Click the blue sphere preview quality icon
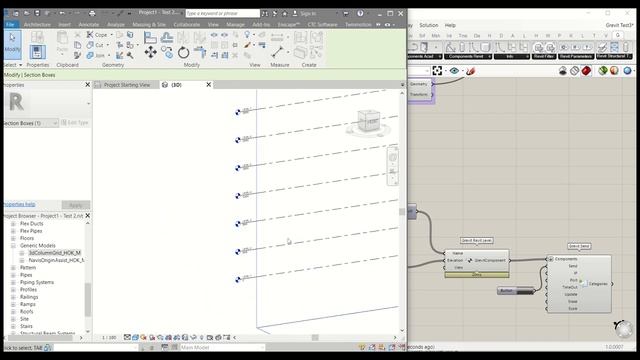The height and width of the screenshot is (360, 640). 627,71
